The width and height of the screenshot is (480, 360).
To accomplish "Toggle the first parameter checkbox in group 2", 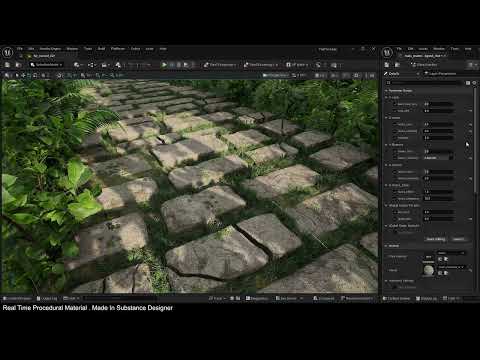I will (395, 124).
